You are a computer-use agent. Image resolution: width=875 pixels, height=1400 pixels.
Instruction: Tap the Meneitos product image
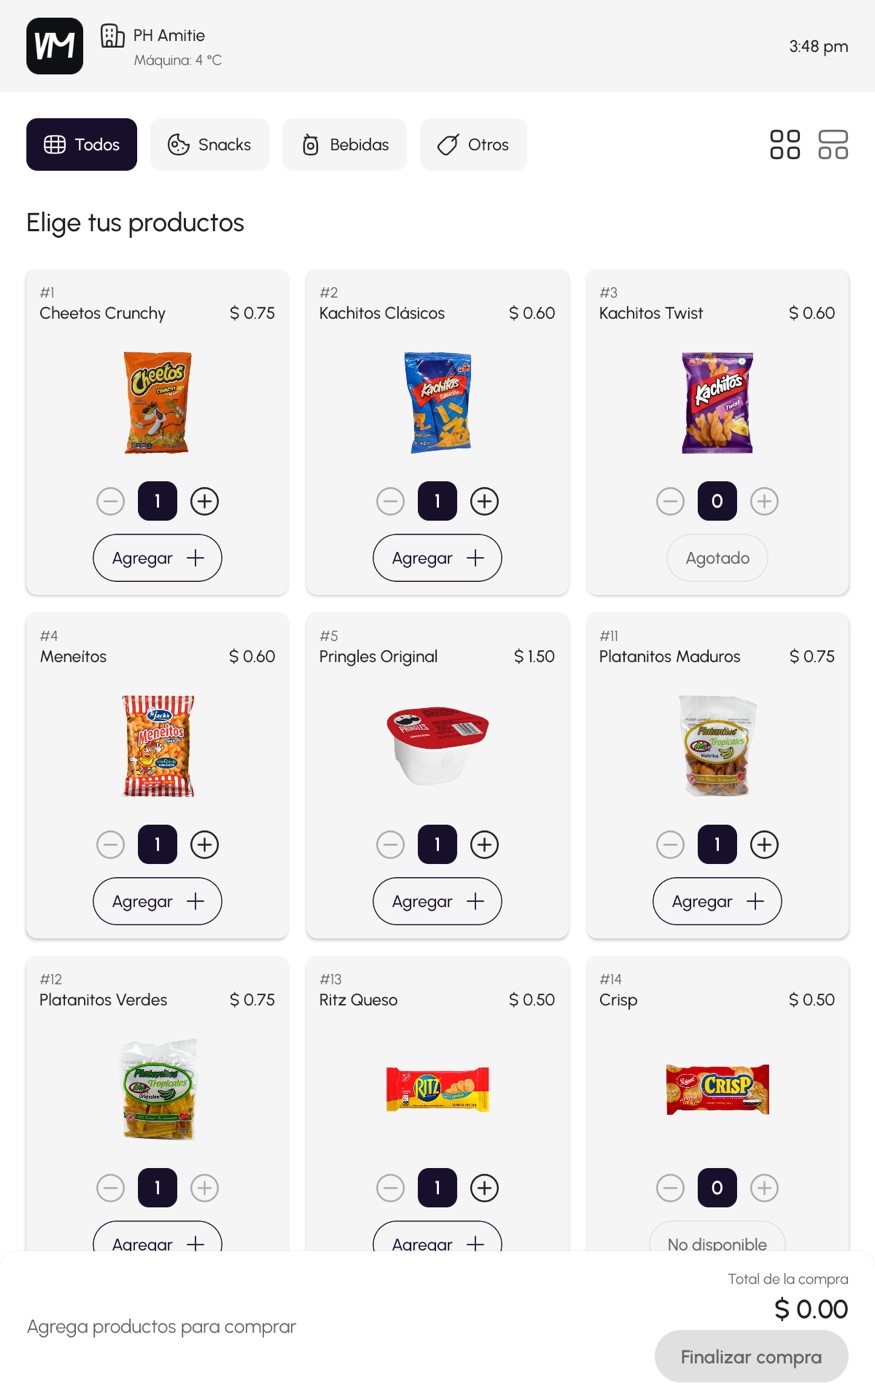[157, 746]
